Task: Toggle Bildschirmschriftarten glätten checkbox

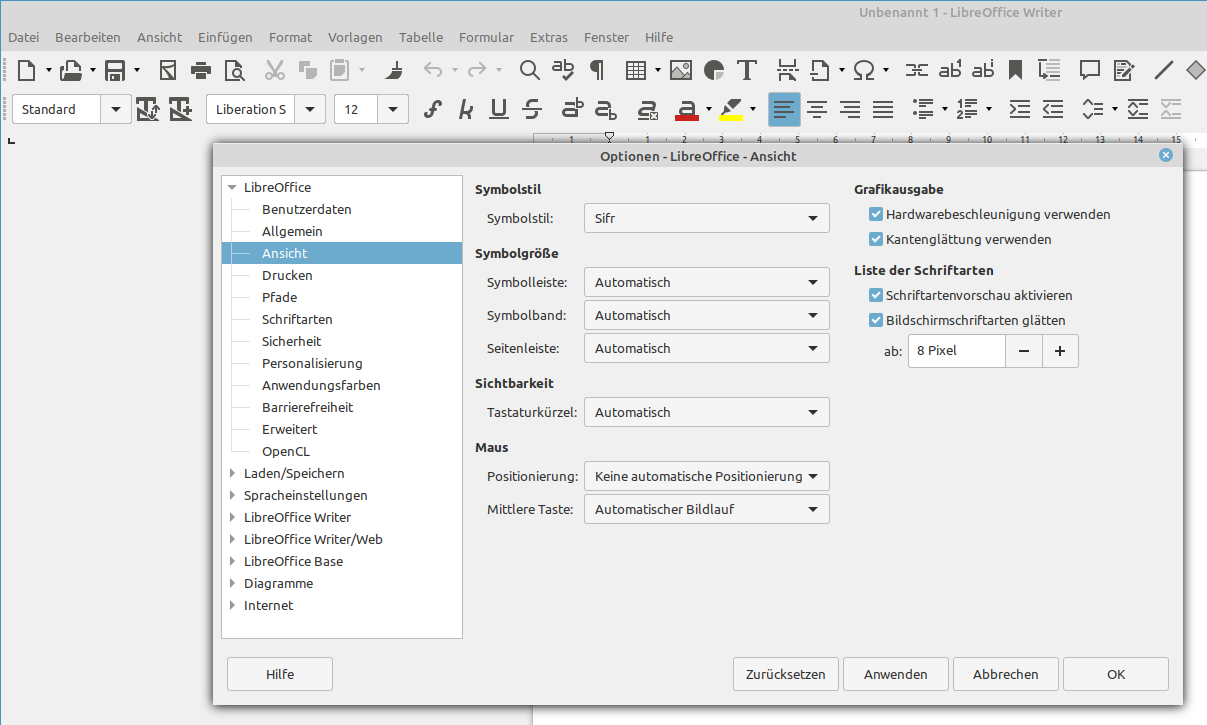Action: [876, 321]
